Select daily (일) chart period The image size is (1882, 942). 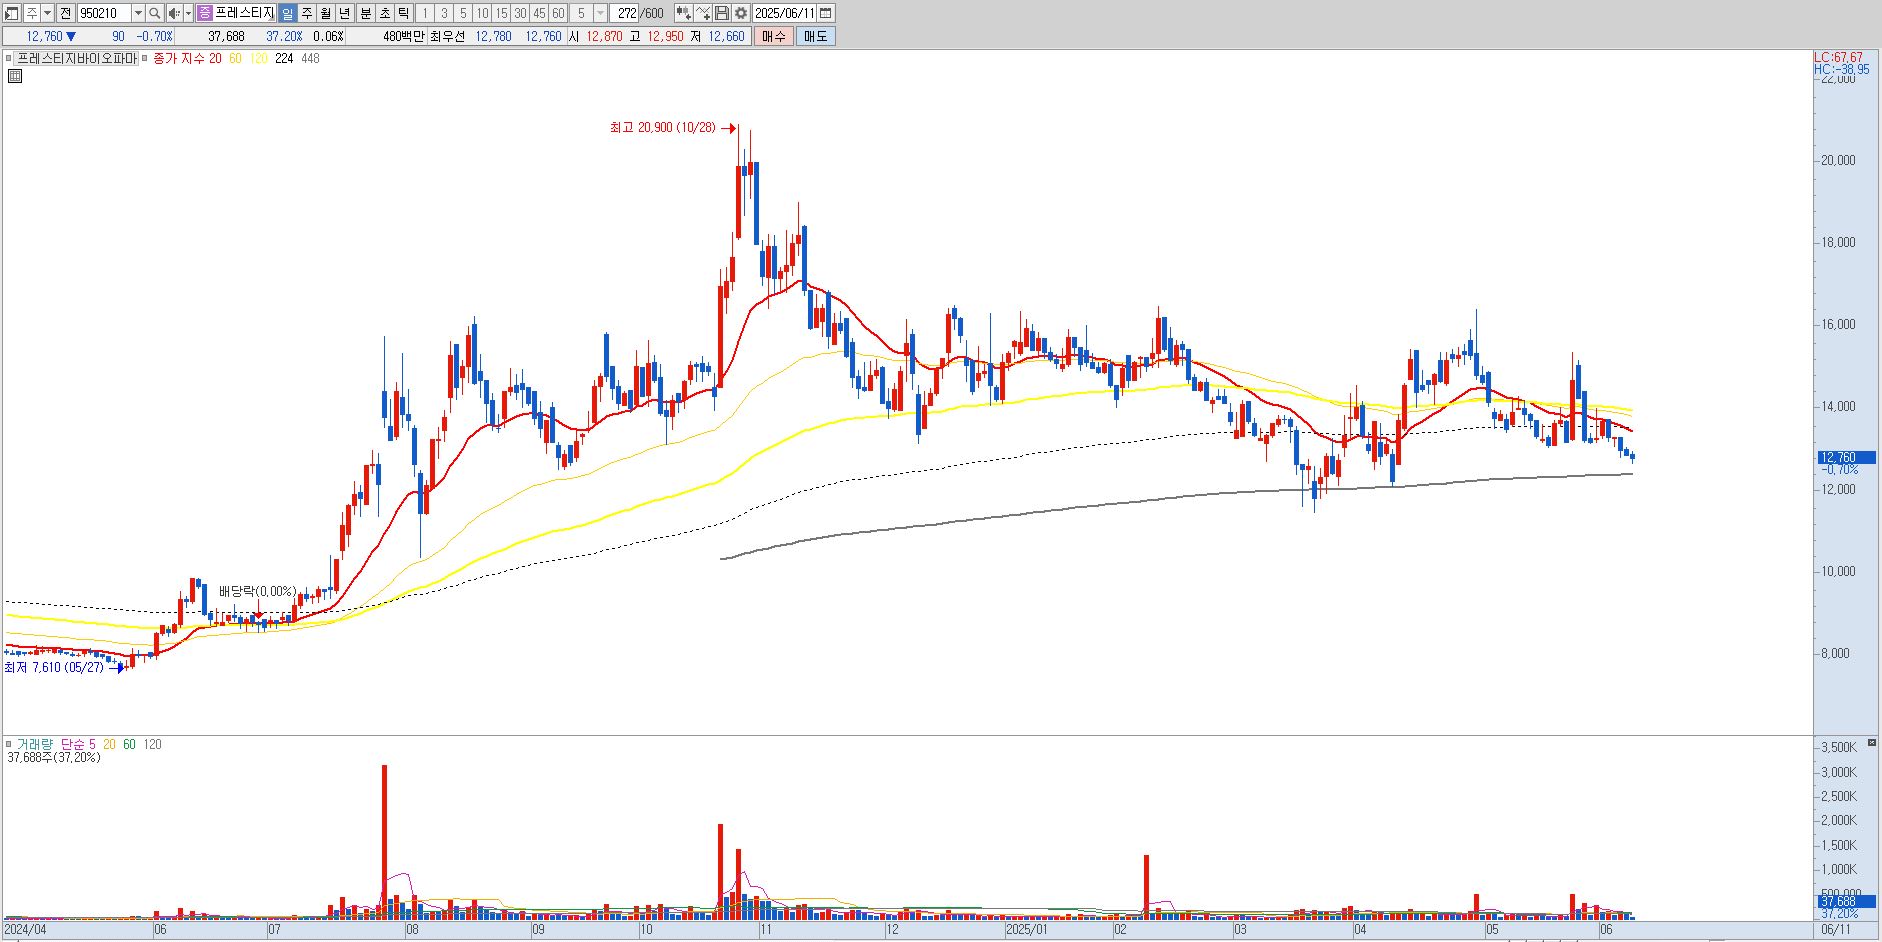[x=287, y=13]
